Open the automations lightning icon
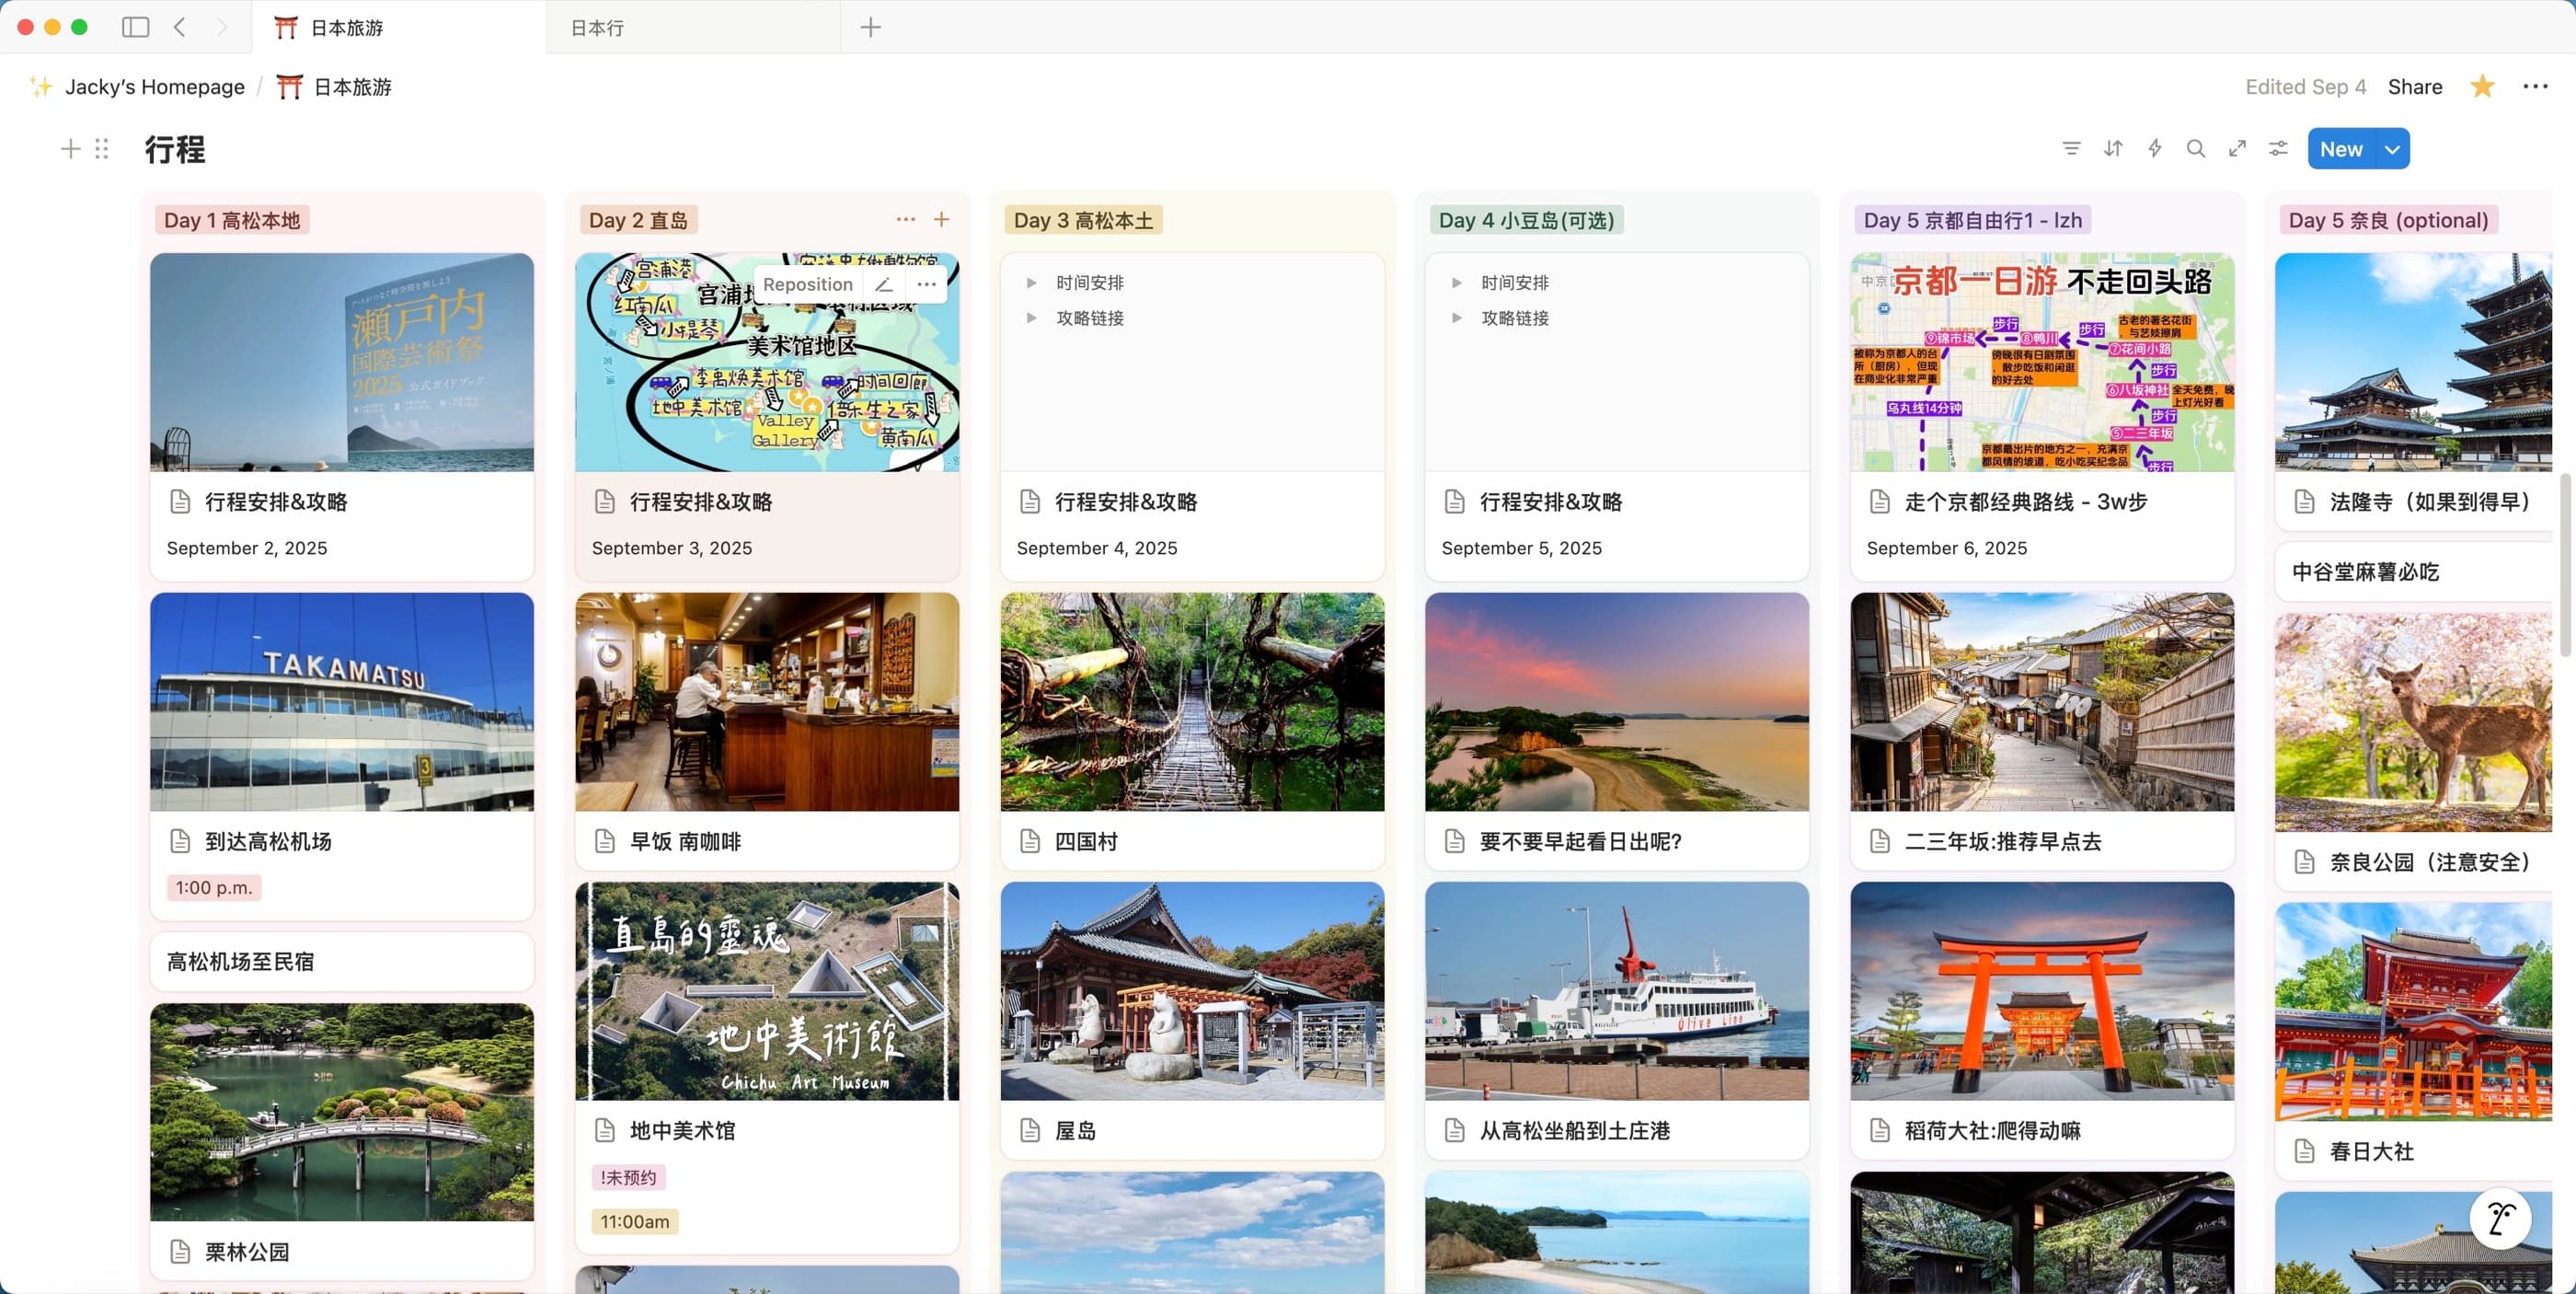The image size is (2576, 1294). point(2155,149)
